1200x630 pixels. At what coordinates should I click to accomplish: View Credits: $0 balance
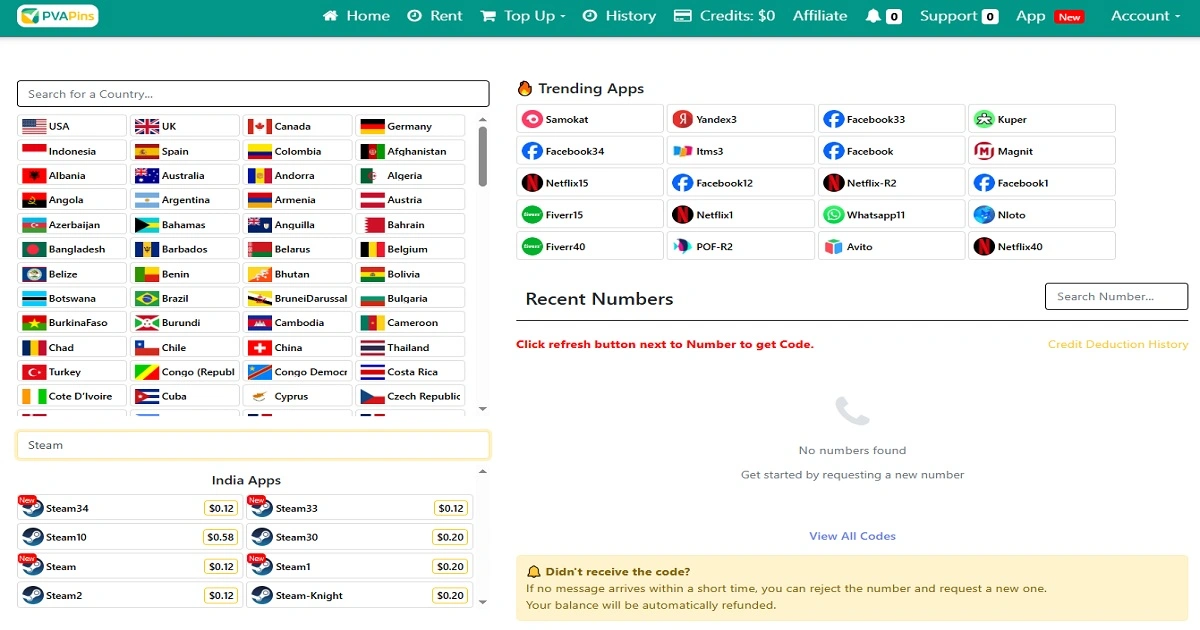(x=725, y=16)
